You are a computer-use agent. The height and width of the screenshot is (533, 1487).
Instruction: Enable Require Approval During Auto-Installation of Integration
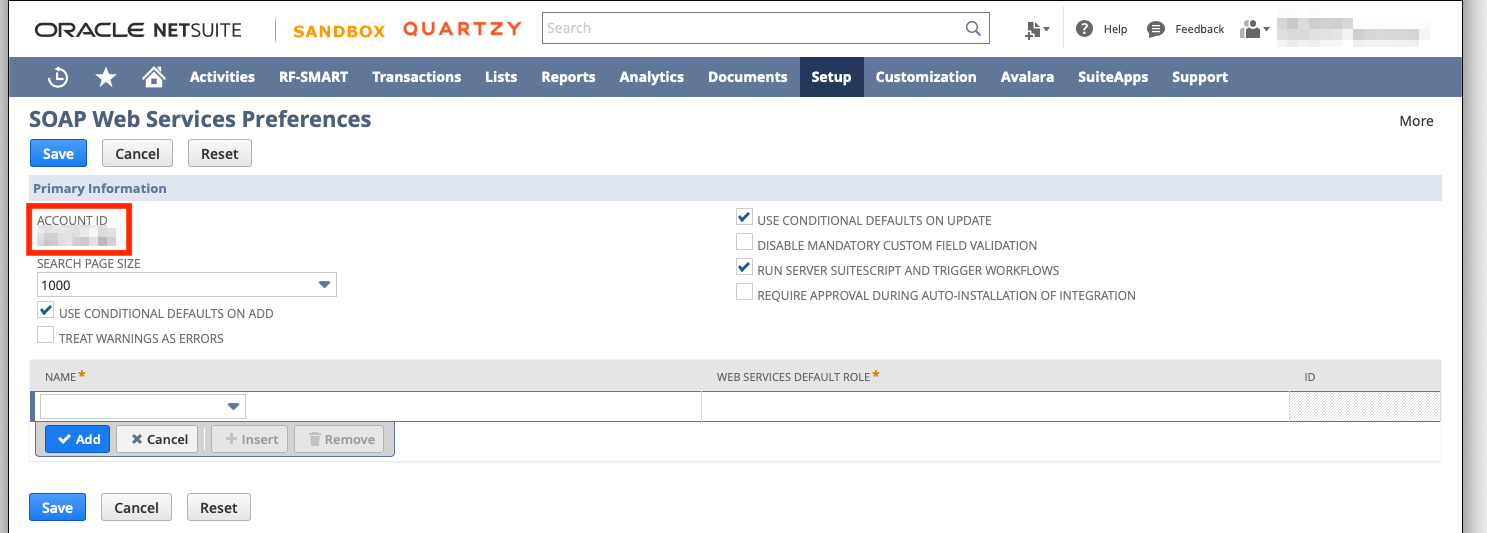coord(744,293)
